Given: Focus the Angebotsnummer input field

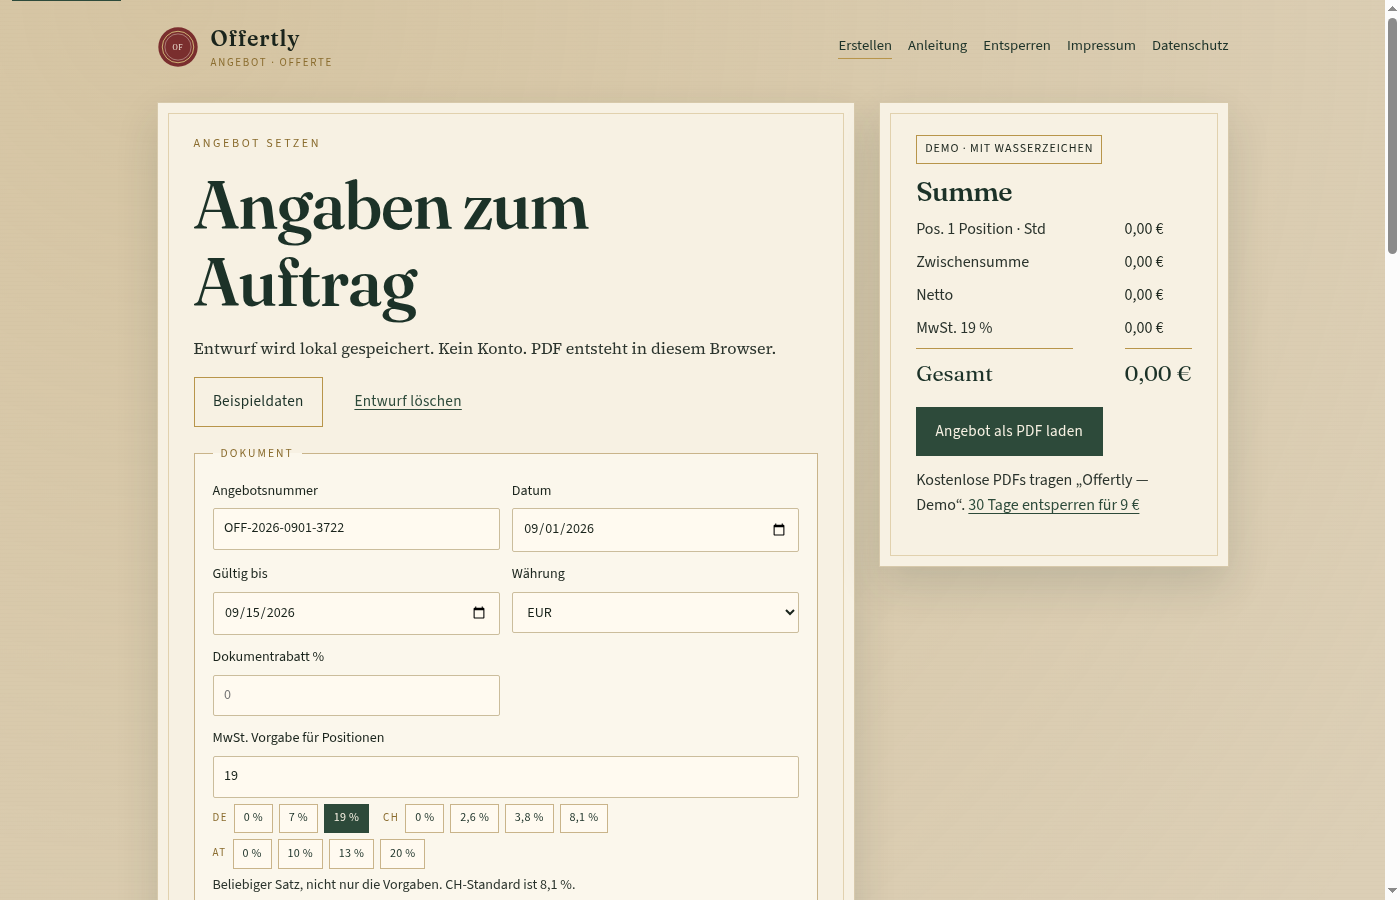Looking at the screenshot, I should click(356, 529).
